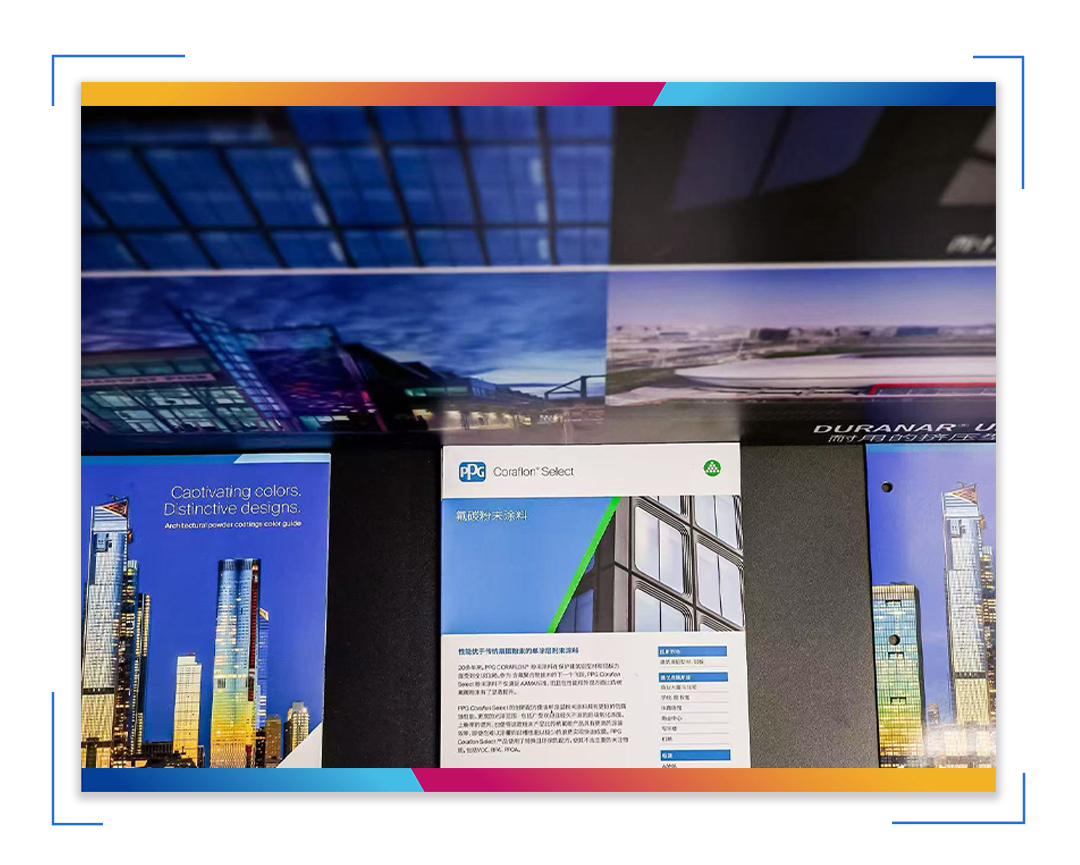Click the "氟碳粉末涂料" heading
Image resolution: width=1080 pixels, height=865 pixels.
click(491, 515)
